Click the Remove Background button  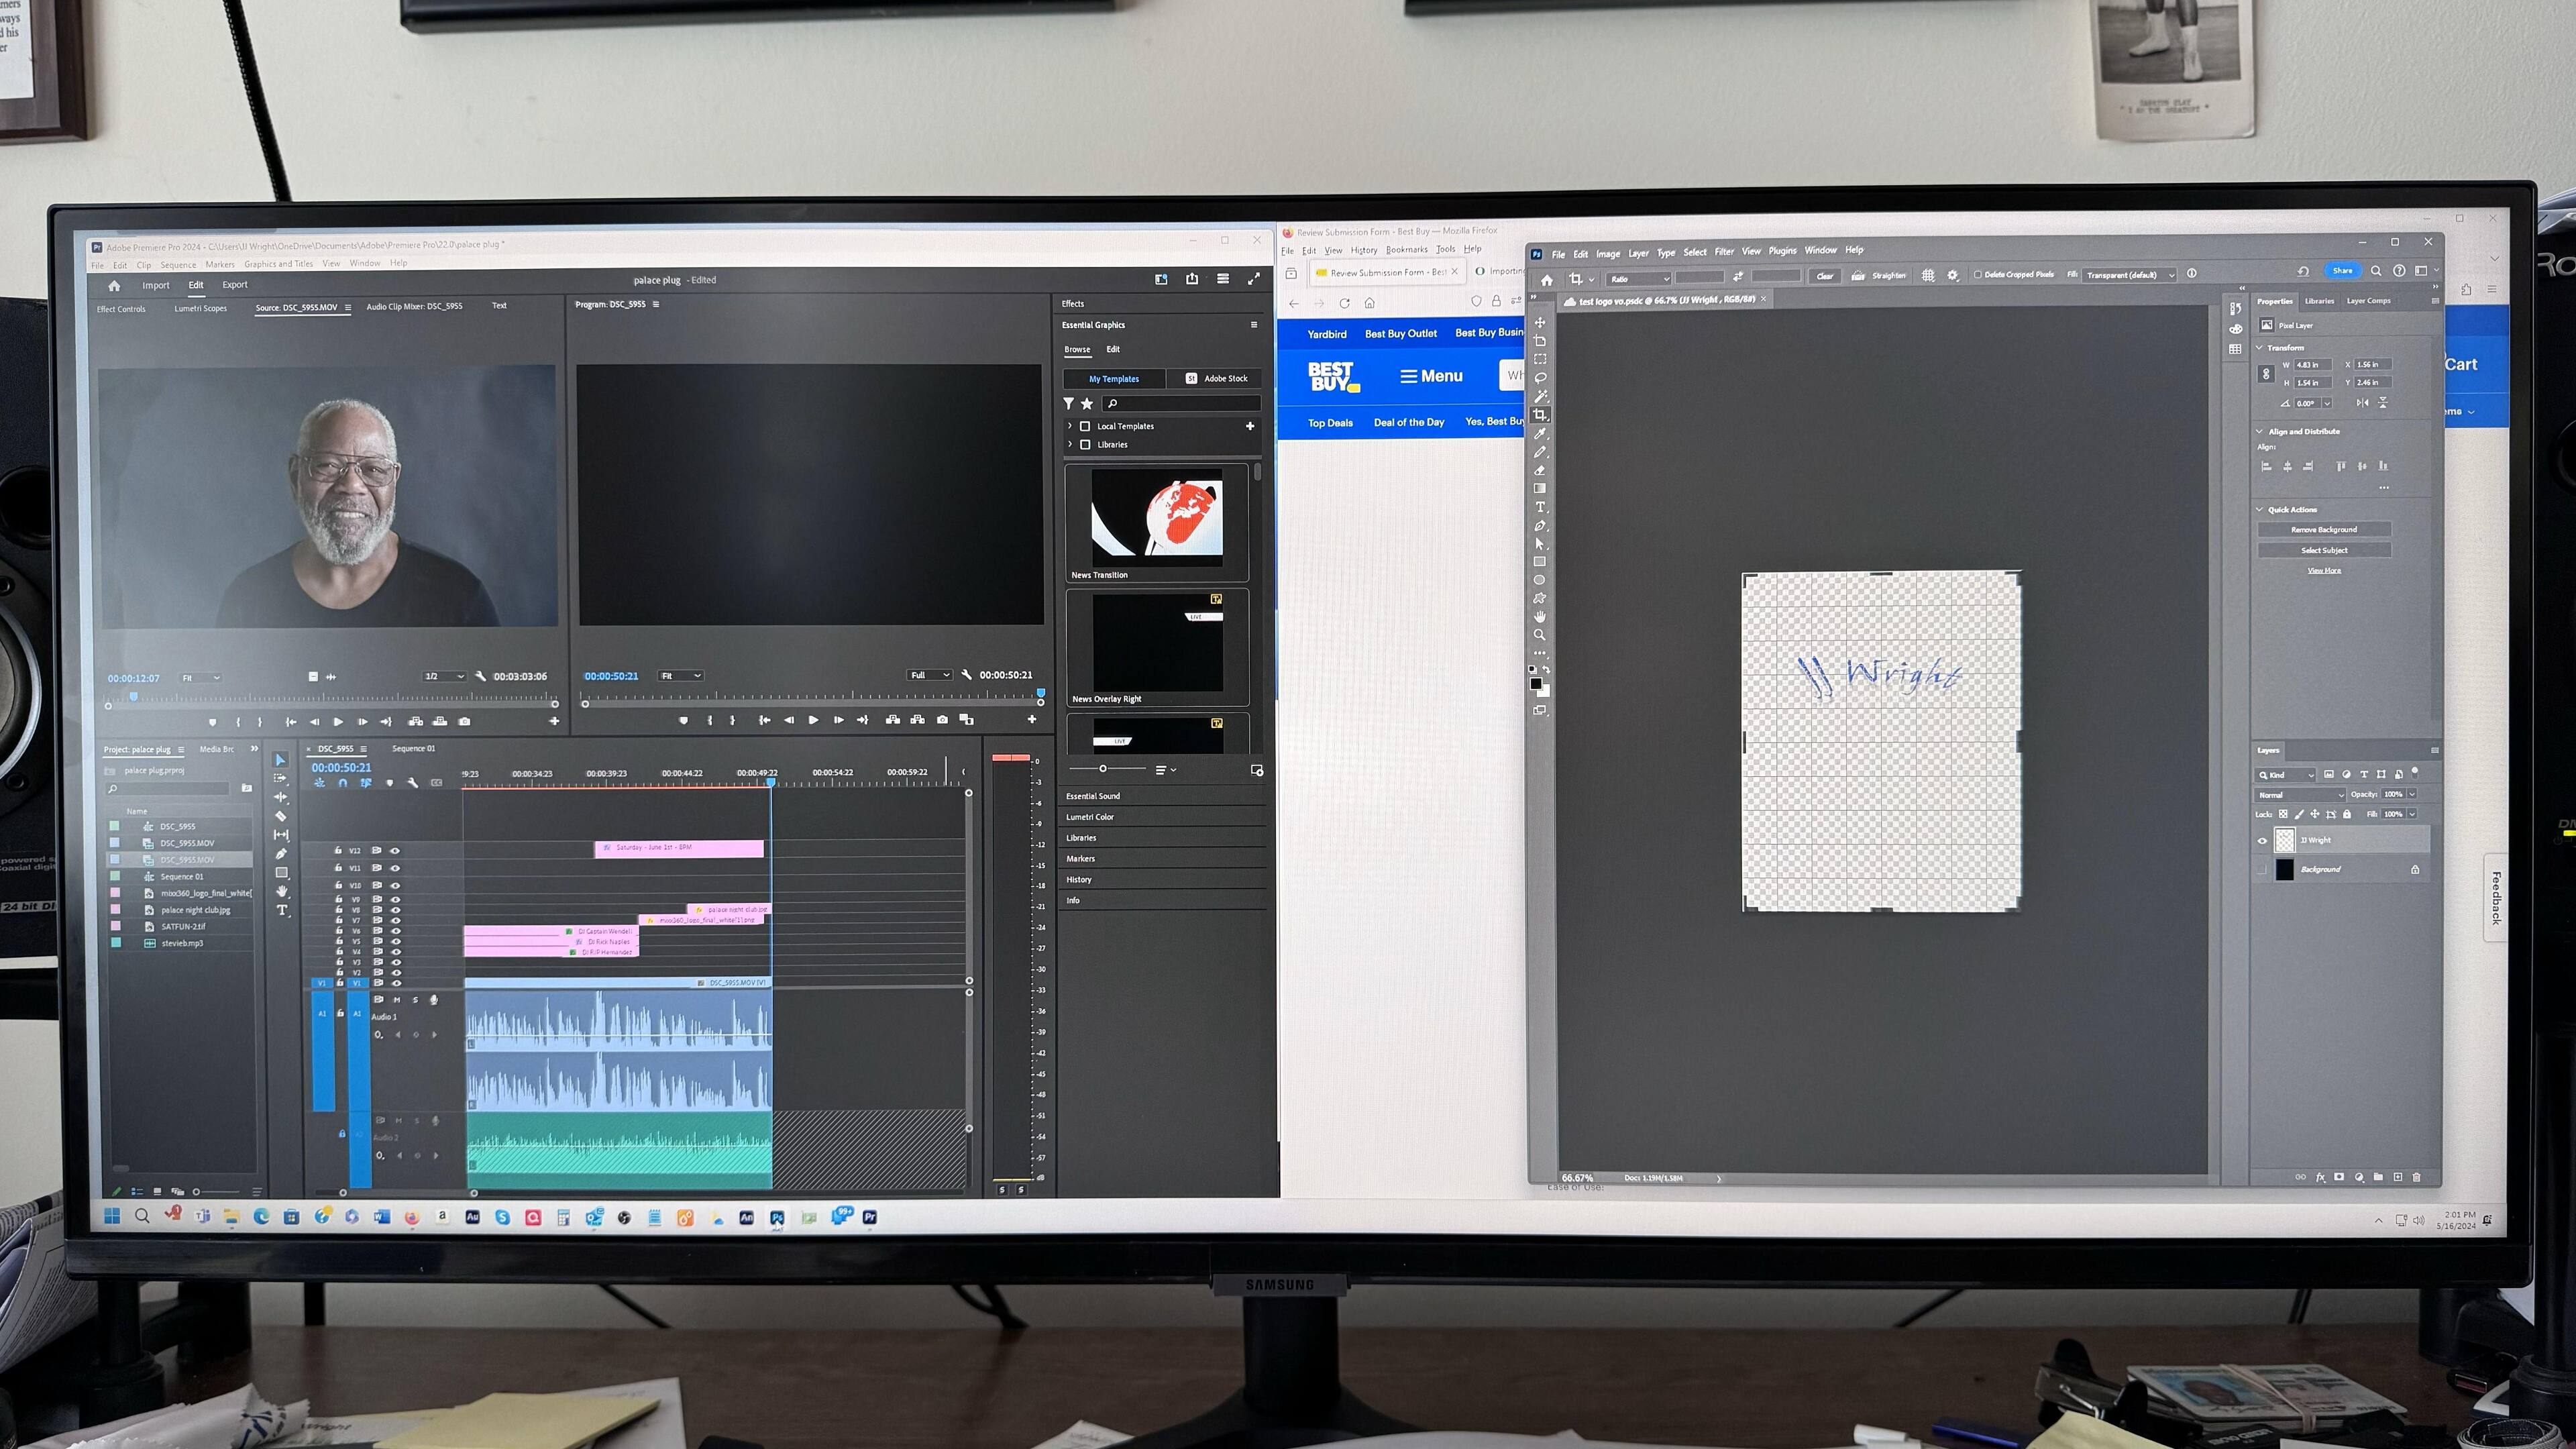point(2323,530)
